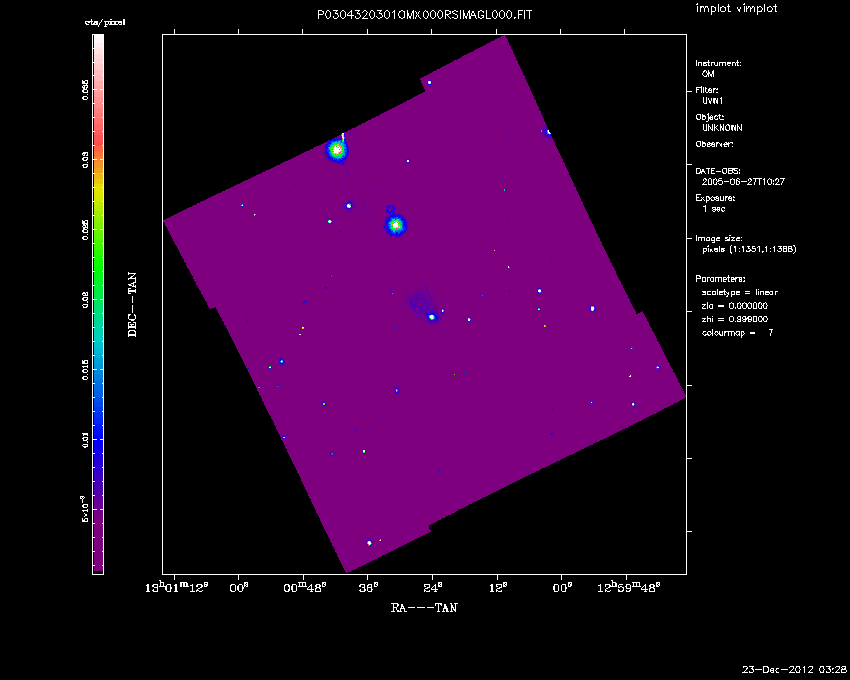Click the 0.015 colour bar label
This screenshot has width=850, height=680.
(x=85, y=370)
